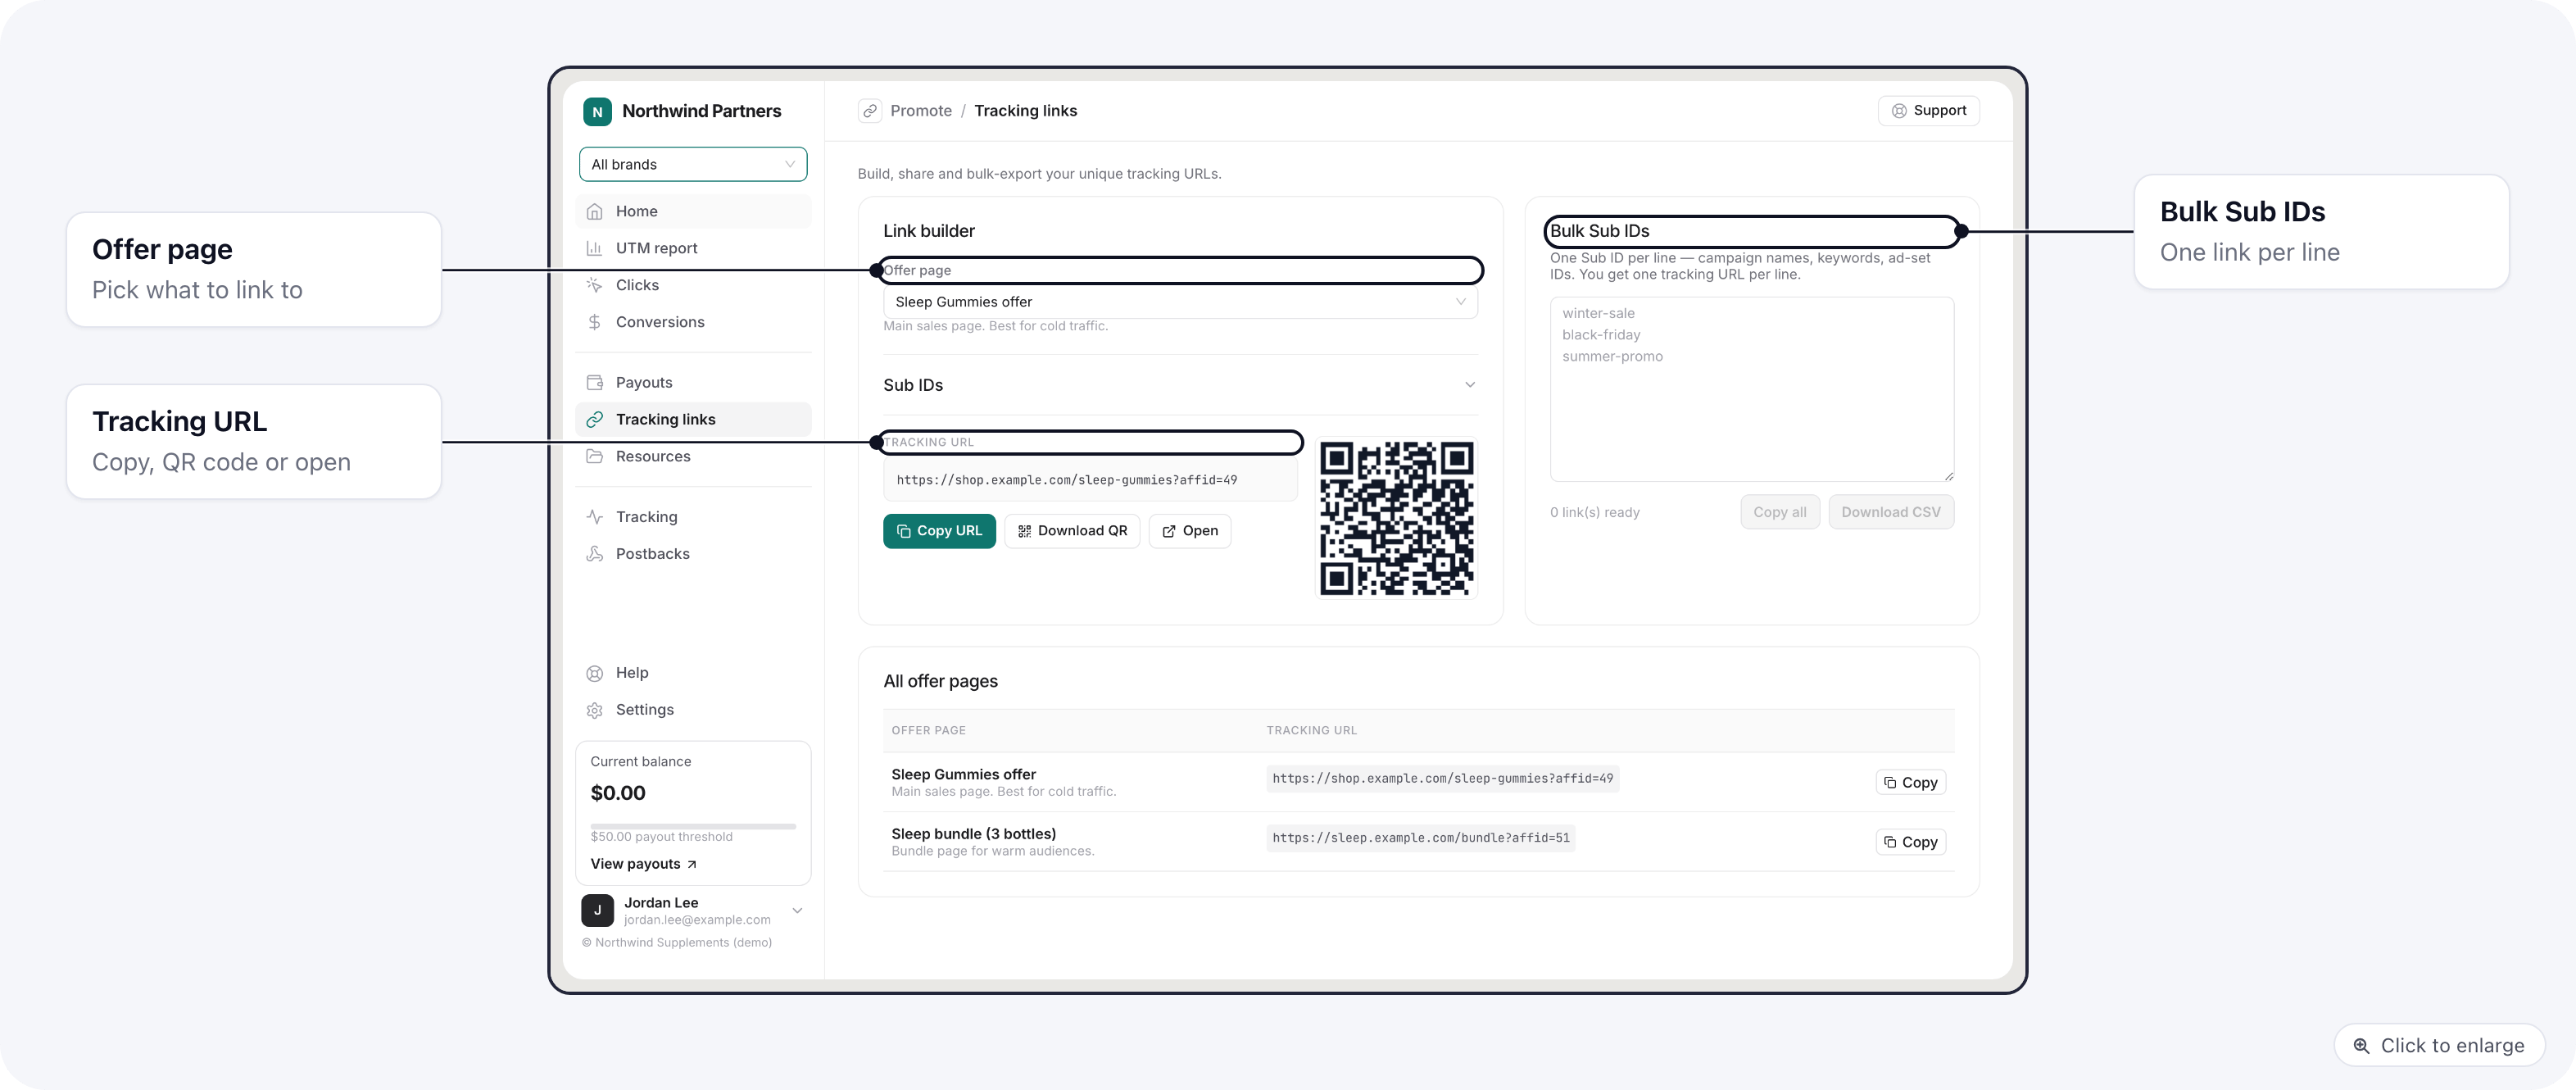Image resolution: width=2576 pixels, height=1090 pixels.
Task: Click the Conversions dollar icon
Action: pos(594,322)
